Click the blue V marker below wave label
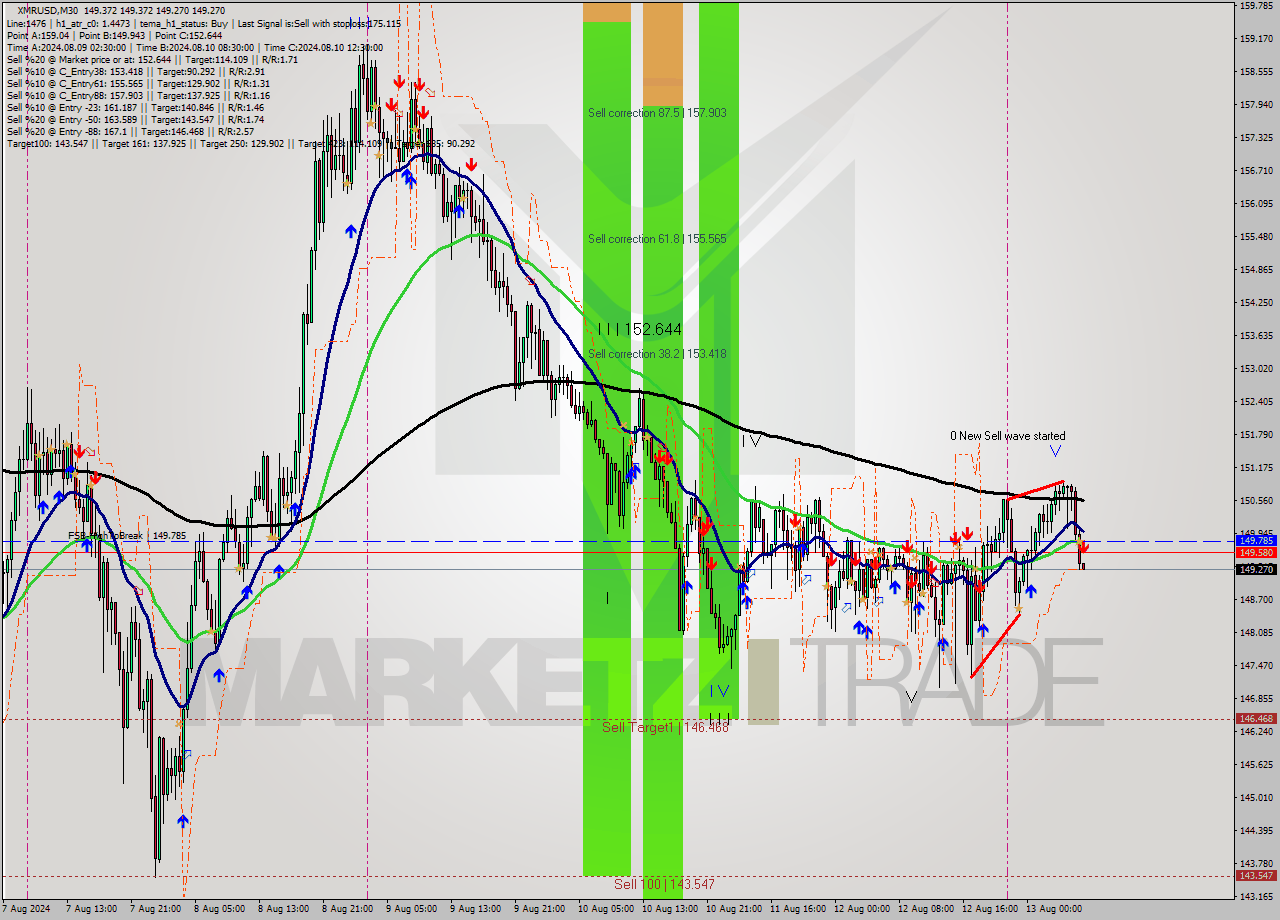This screenshot has width=1280, height=920. [1055, 452]
